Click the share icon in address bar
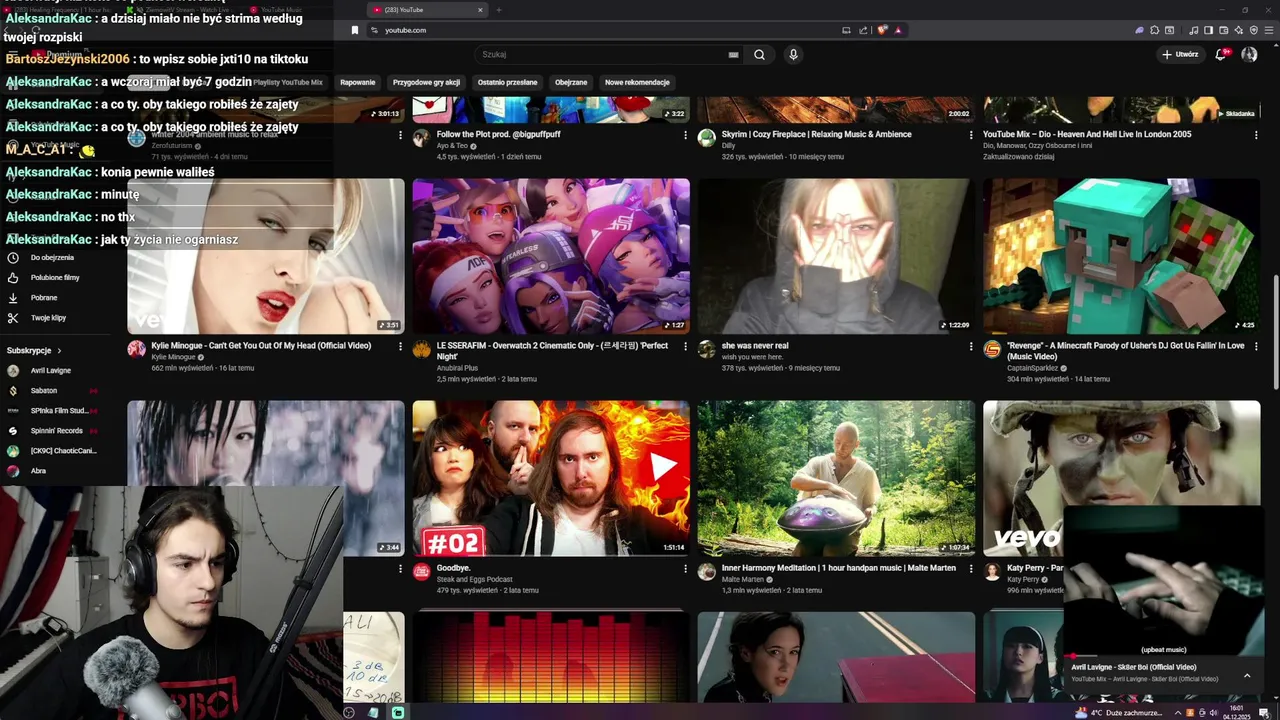Viewport: 1280px width, 720px height. coord(863,30)
